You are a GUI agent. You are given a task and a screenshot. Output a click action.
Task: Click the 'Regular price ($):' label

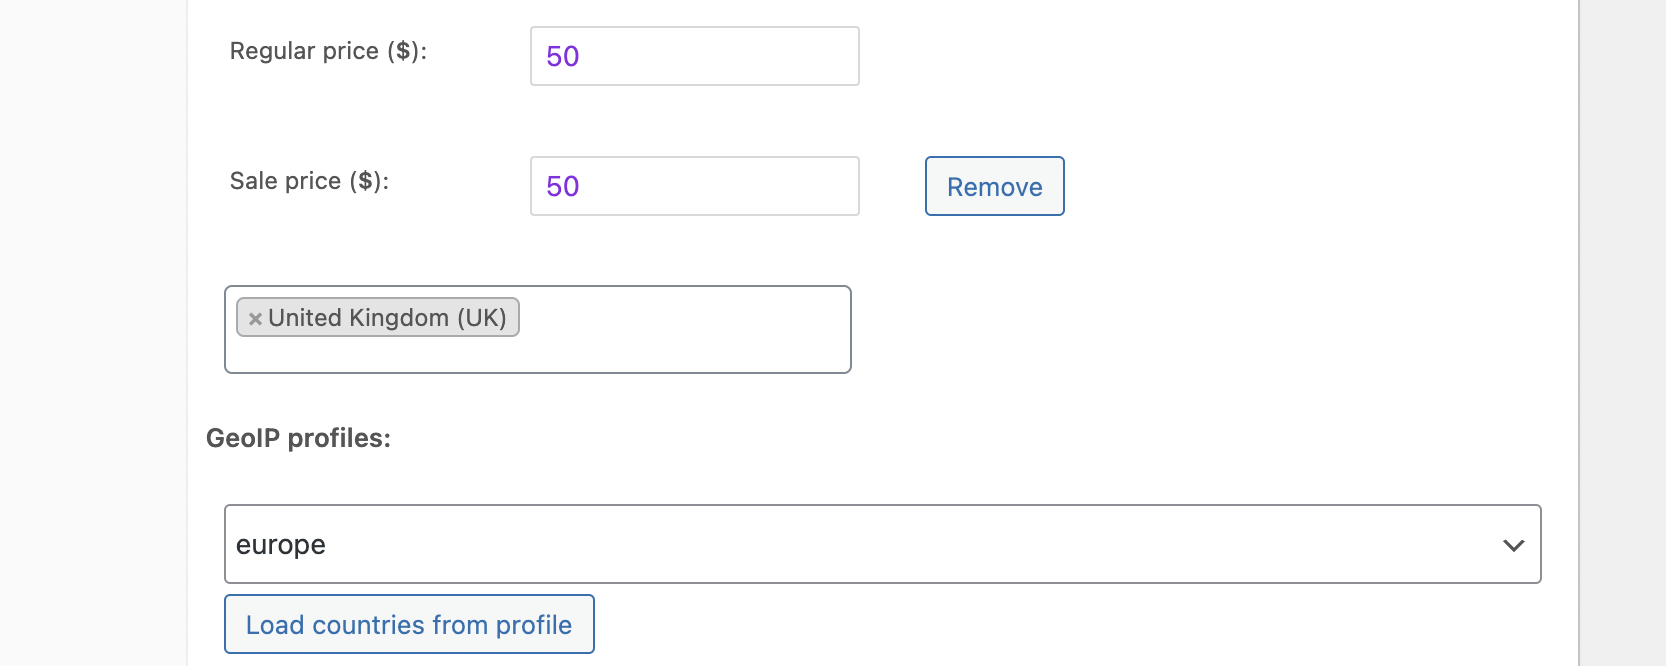click(328, 51)
